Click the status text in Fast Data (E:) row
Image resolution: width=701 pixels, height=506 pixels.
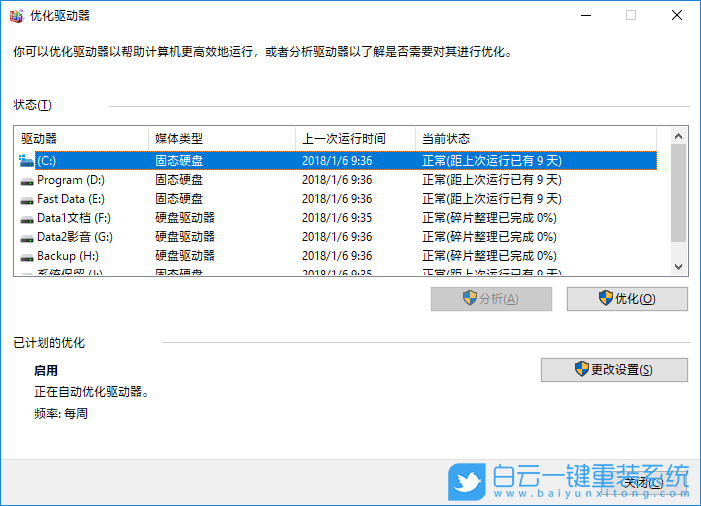[492, 198]
